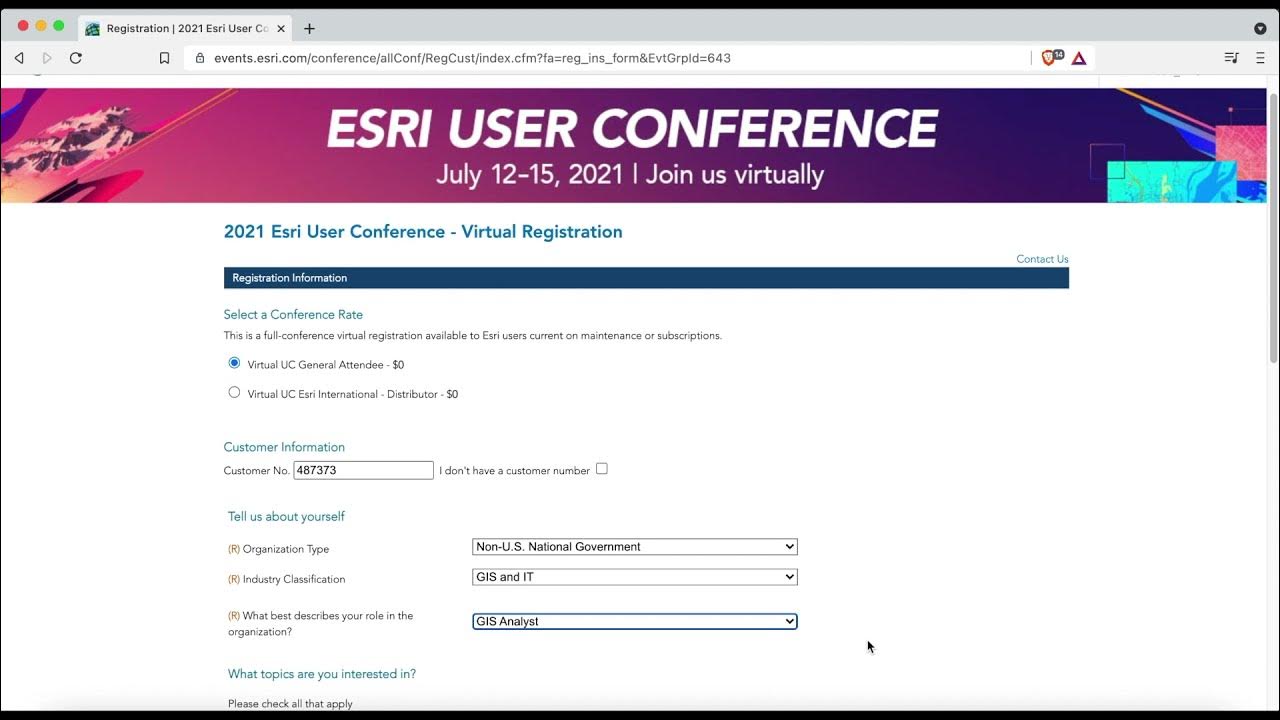Reload the page with the refresh icon

[75, 58]
